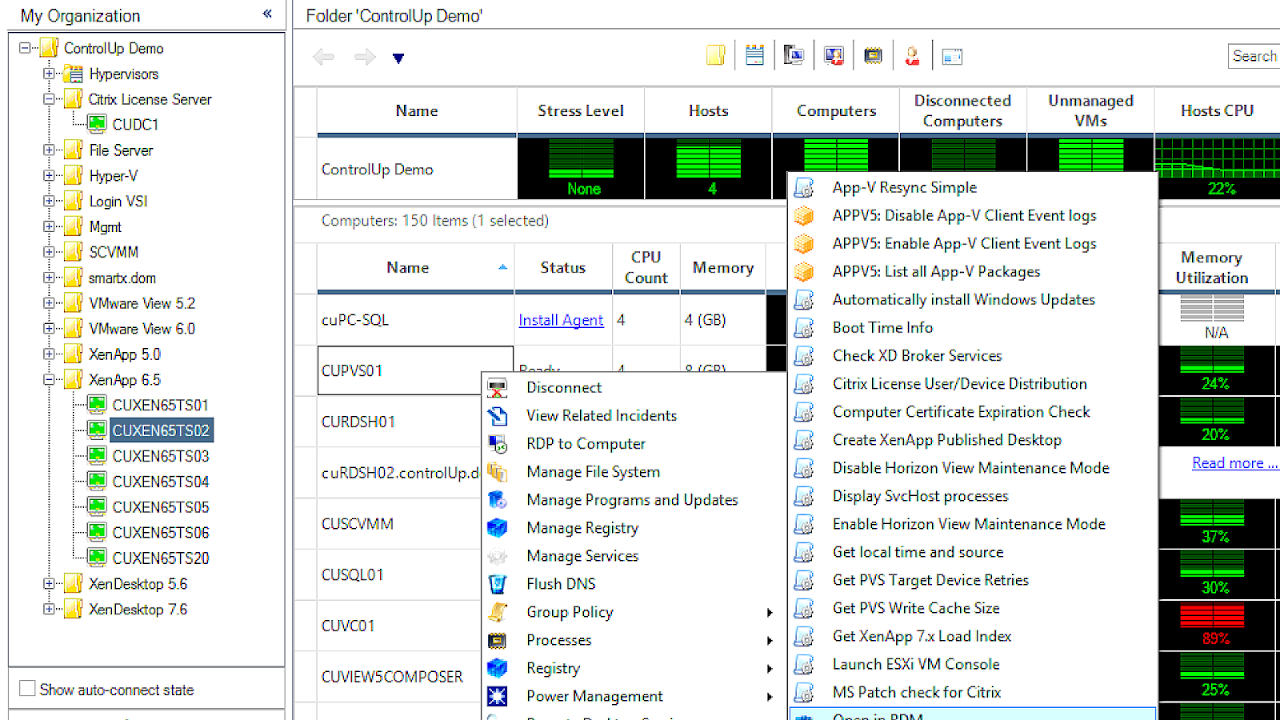Run MS Patch check for Citrix
1280x720 pixels.
click(x=917, y=692)
